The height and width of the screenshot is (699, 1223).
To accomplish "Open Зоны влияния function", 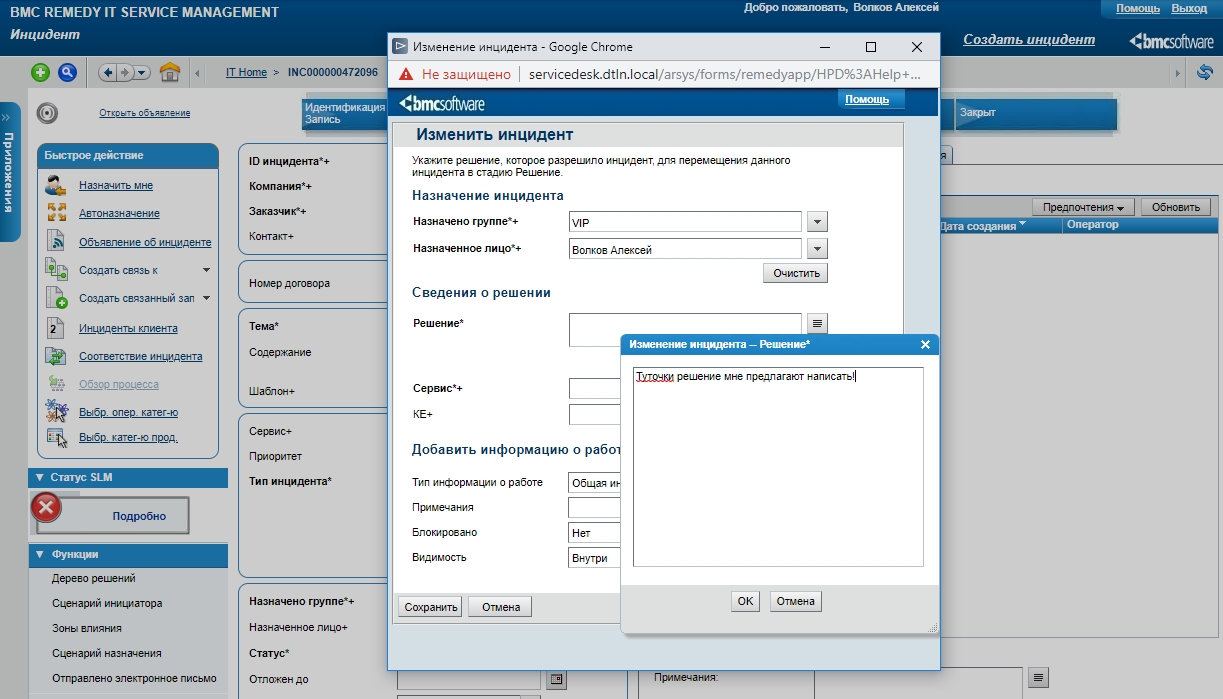I will click(87, 628).
